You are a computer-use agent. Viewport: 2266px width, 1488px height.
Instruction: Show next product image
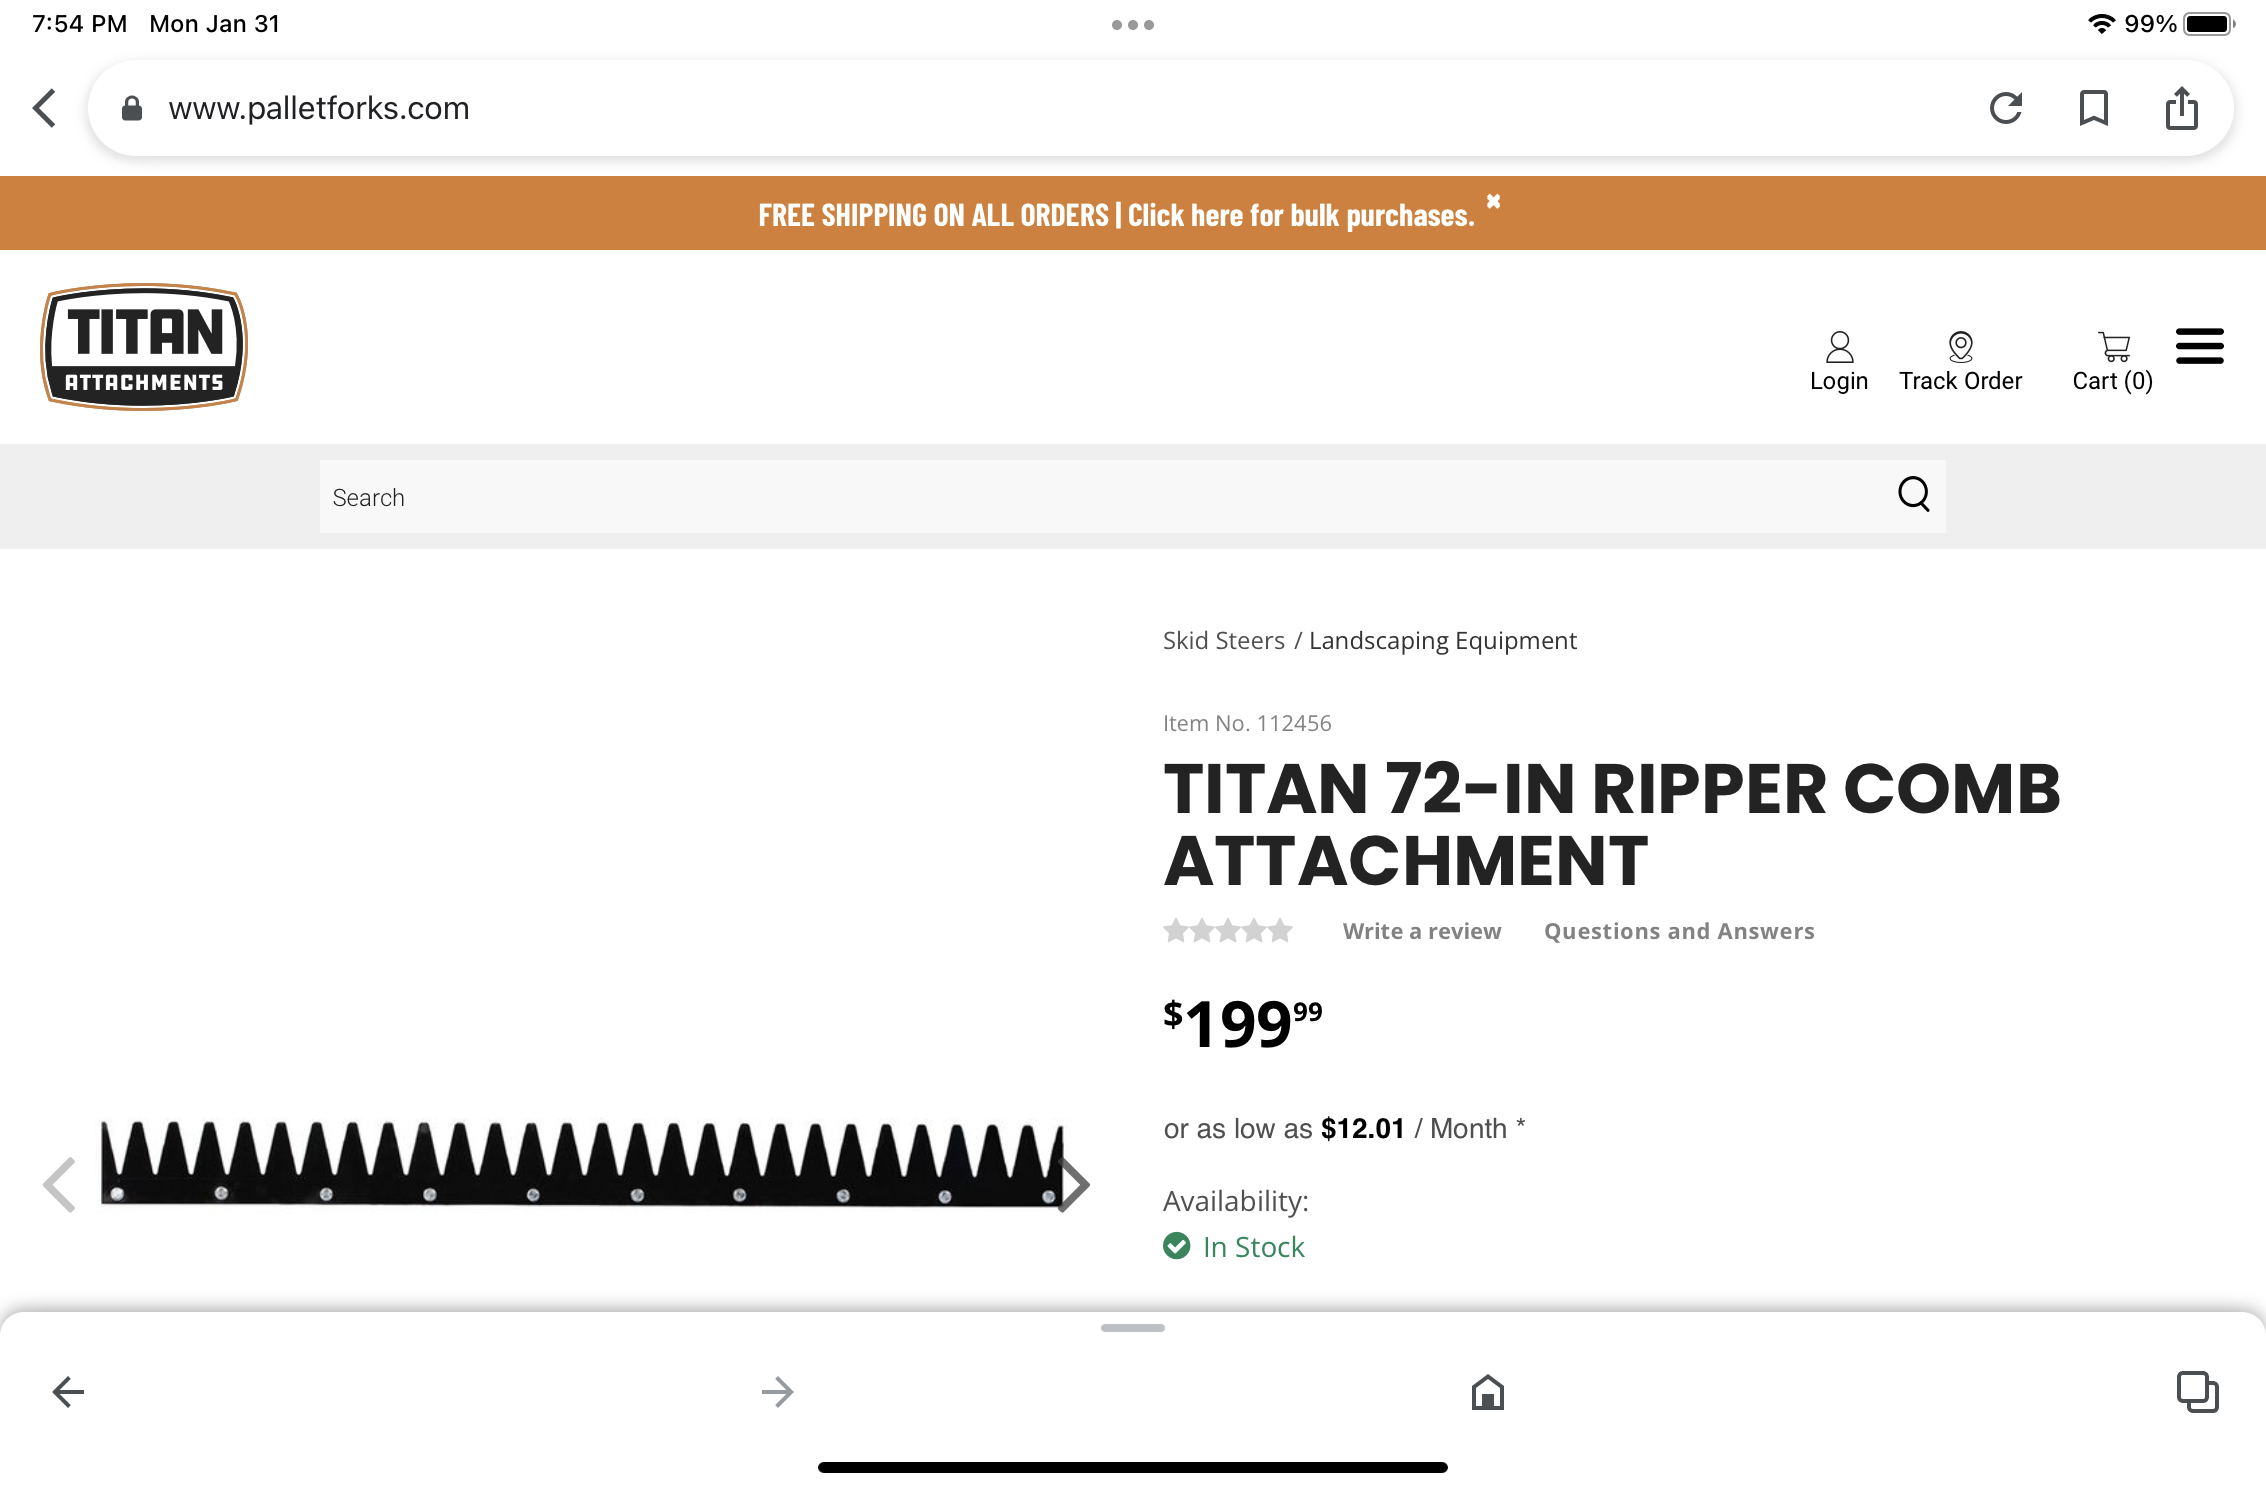click(x=1074, y=1184)
